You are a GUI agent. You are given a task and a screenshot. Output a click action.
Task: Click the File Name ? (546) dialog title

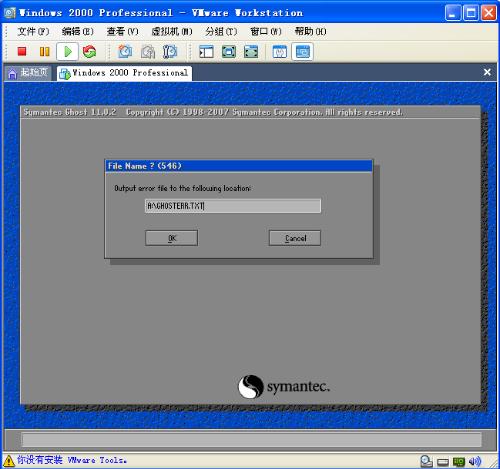pyautogui.click(x=145, y=166)
